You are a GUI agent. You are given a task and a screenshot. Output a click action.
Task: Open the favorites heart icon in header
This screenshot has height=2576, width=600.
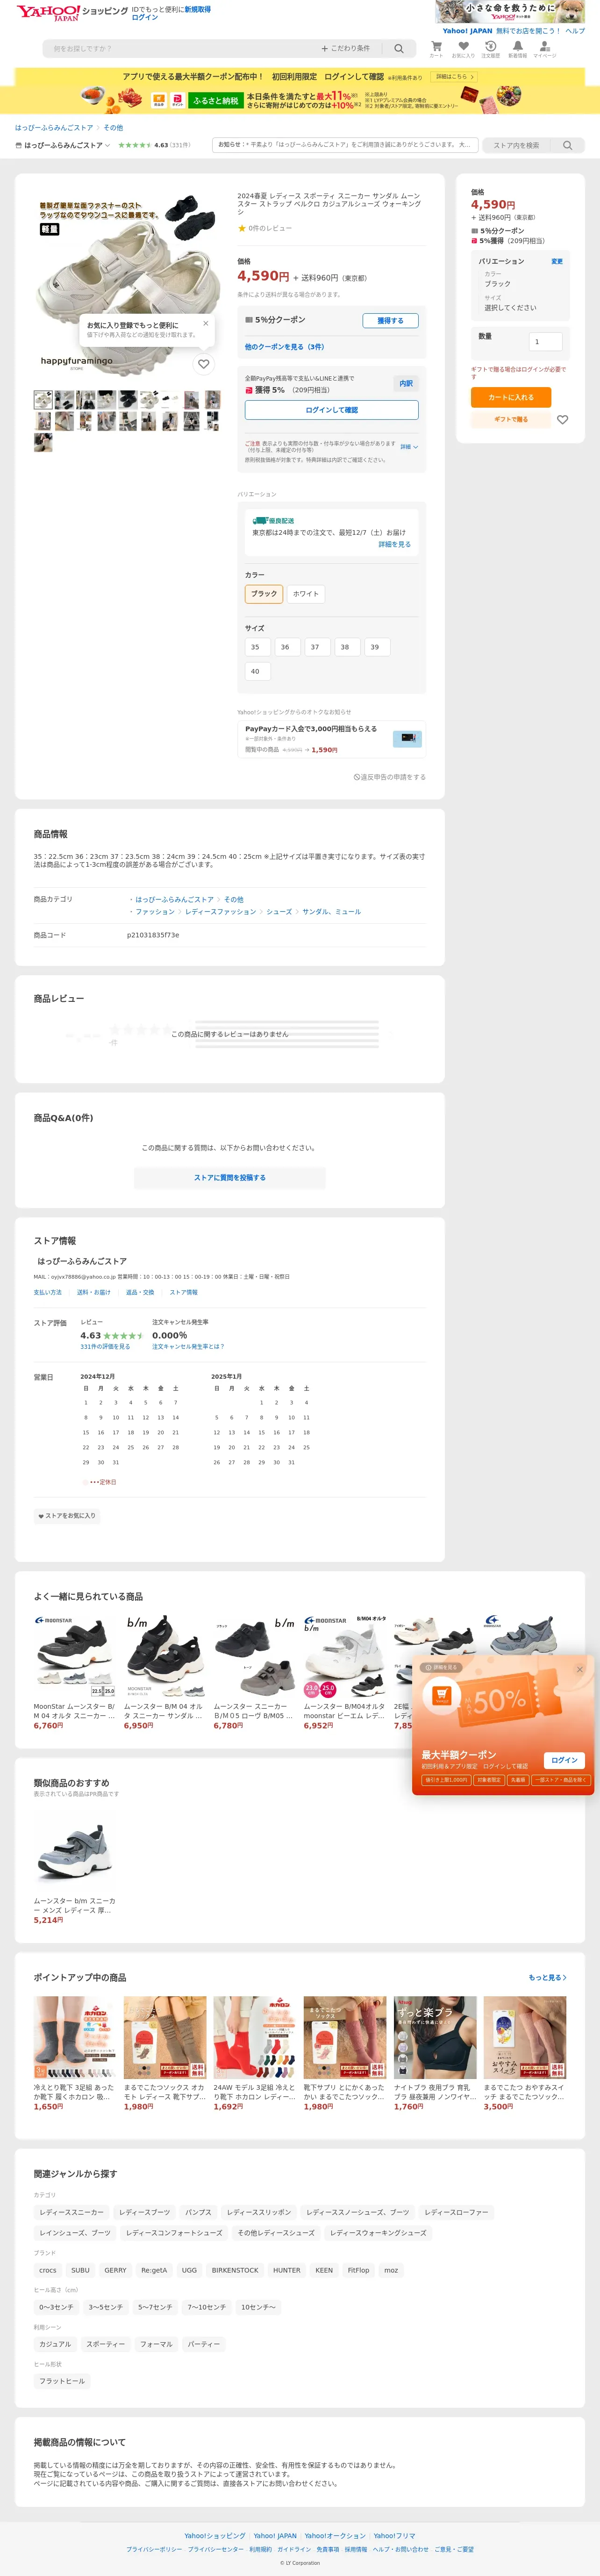coord(463,48)
